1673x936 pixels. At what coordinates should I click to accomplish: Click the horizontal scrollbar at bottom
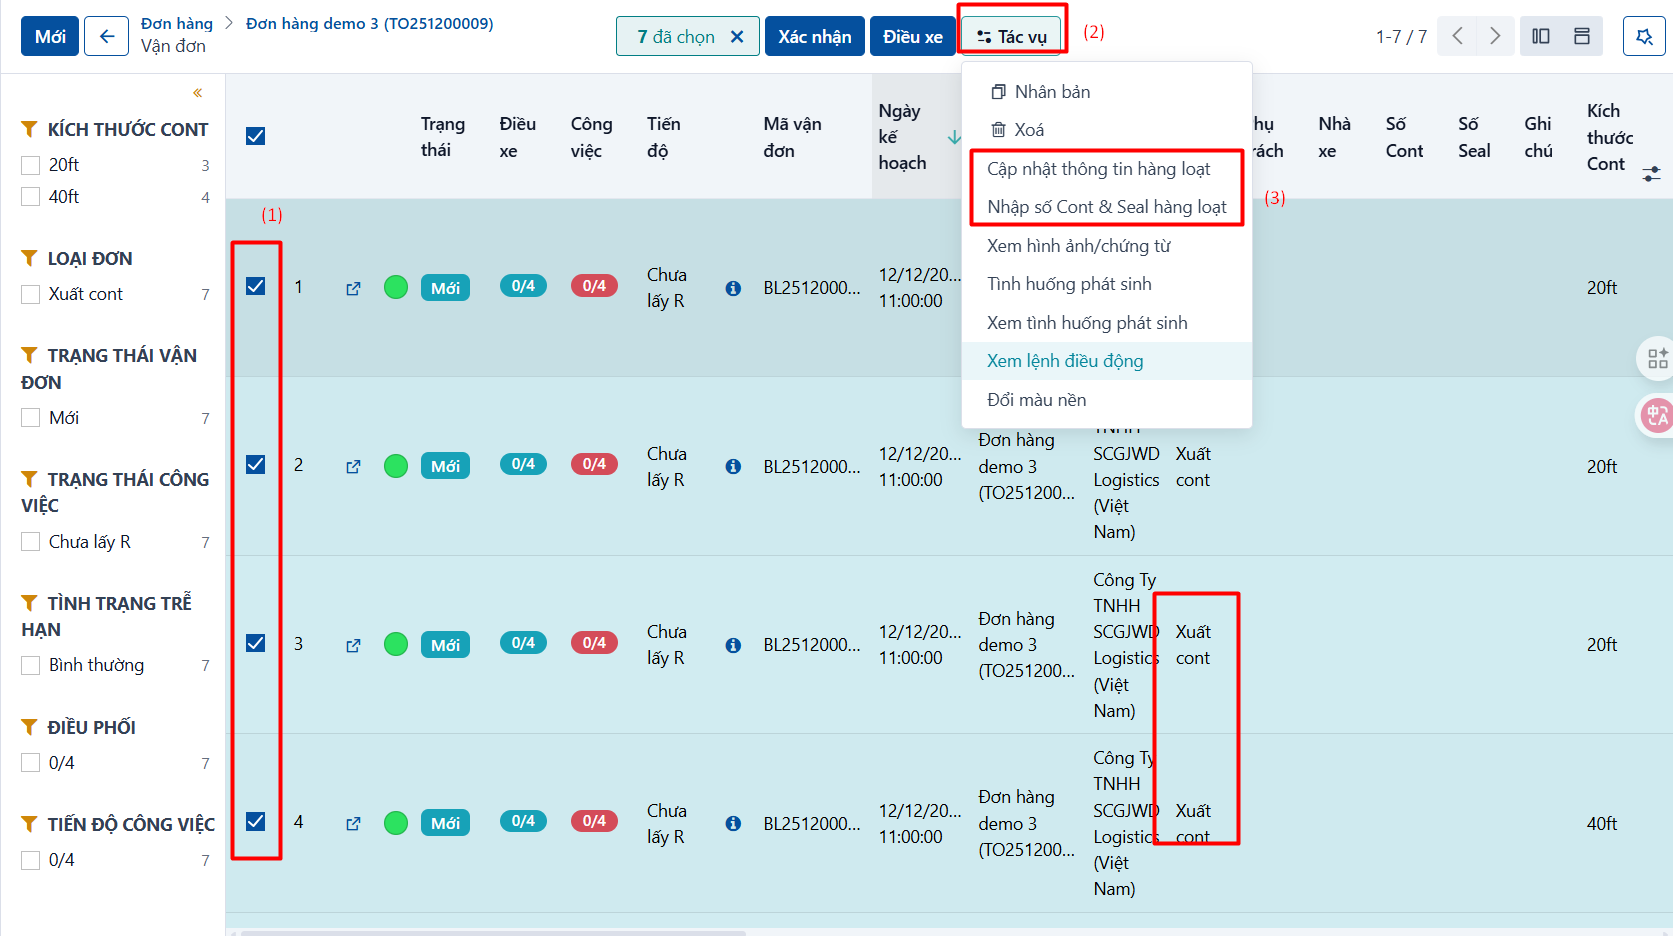pos(495,933)
